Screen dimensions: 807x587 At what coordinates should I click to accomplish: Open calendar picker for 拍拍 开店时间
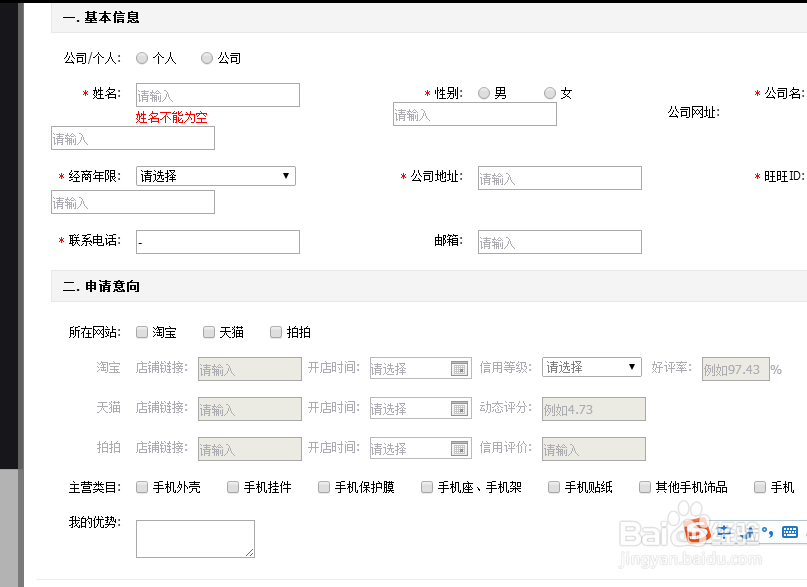(x=459, y=449)
